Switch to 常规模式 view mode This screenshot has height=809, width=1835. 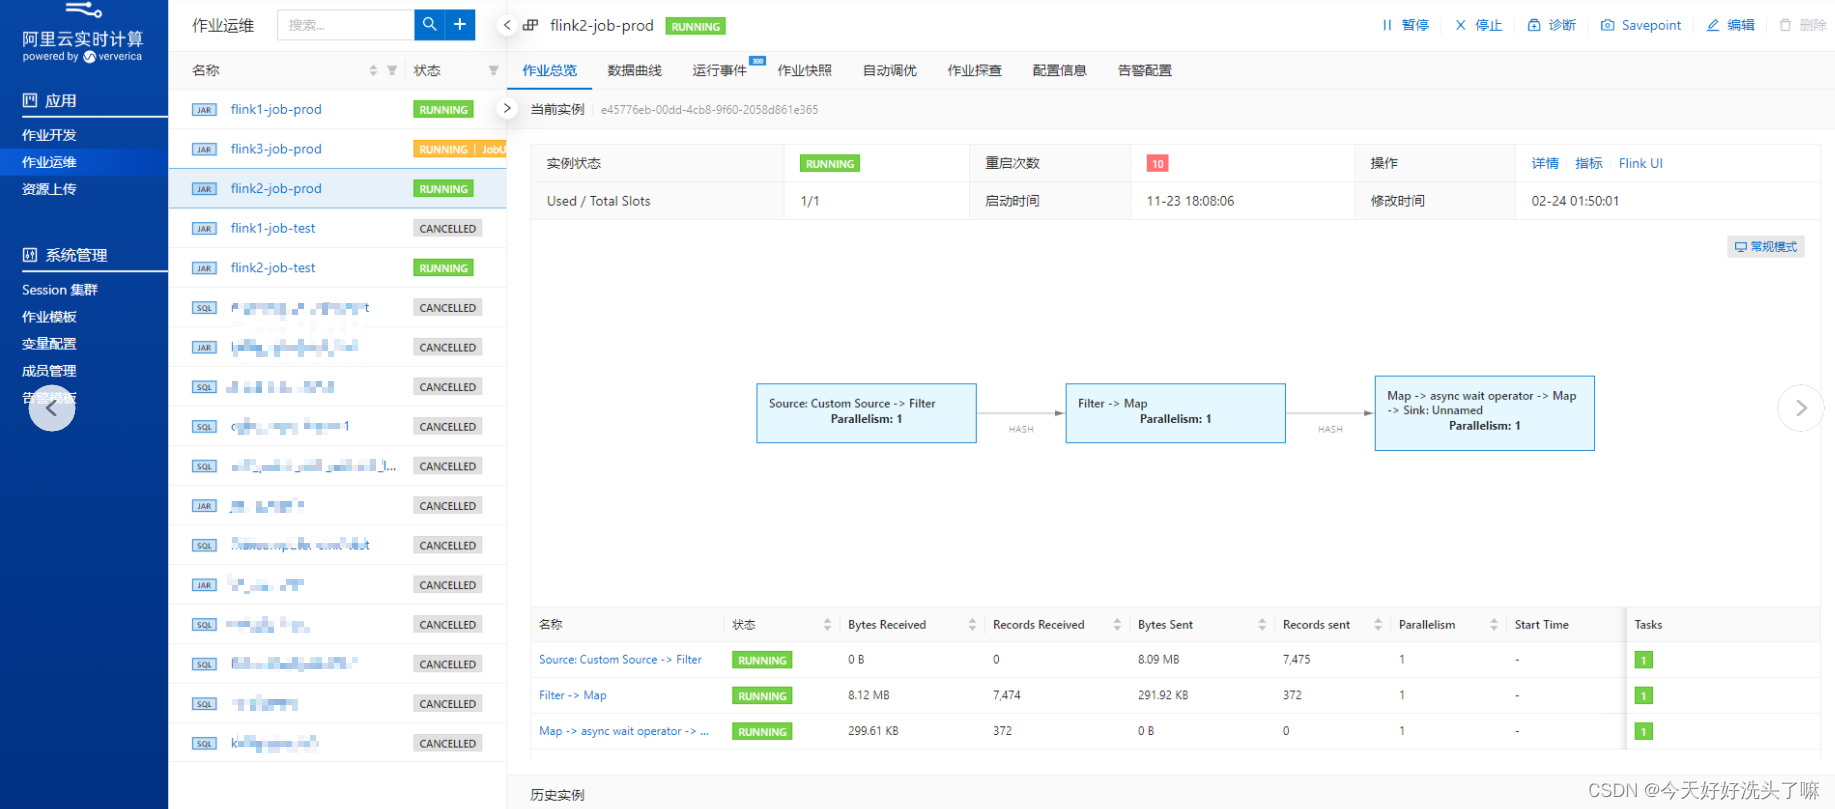(1766, 246)
